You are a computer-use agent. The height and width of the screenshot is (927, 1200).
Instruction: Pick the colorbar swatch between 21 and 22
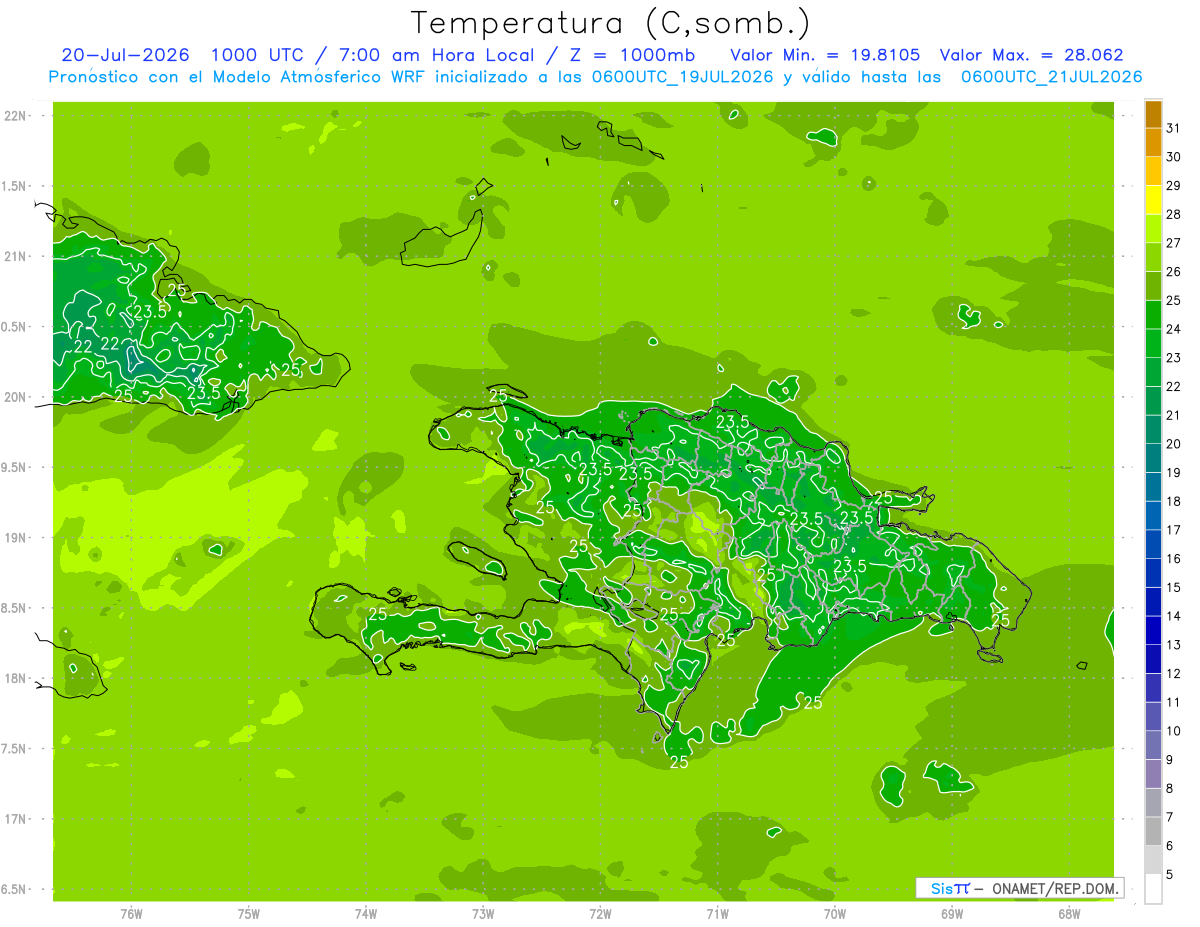click(1153, 400)
